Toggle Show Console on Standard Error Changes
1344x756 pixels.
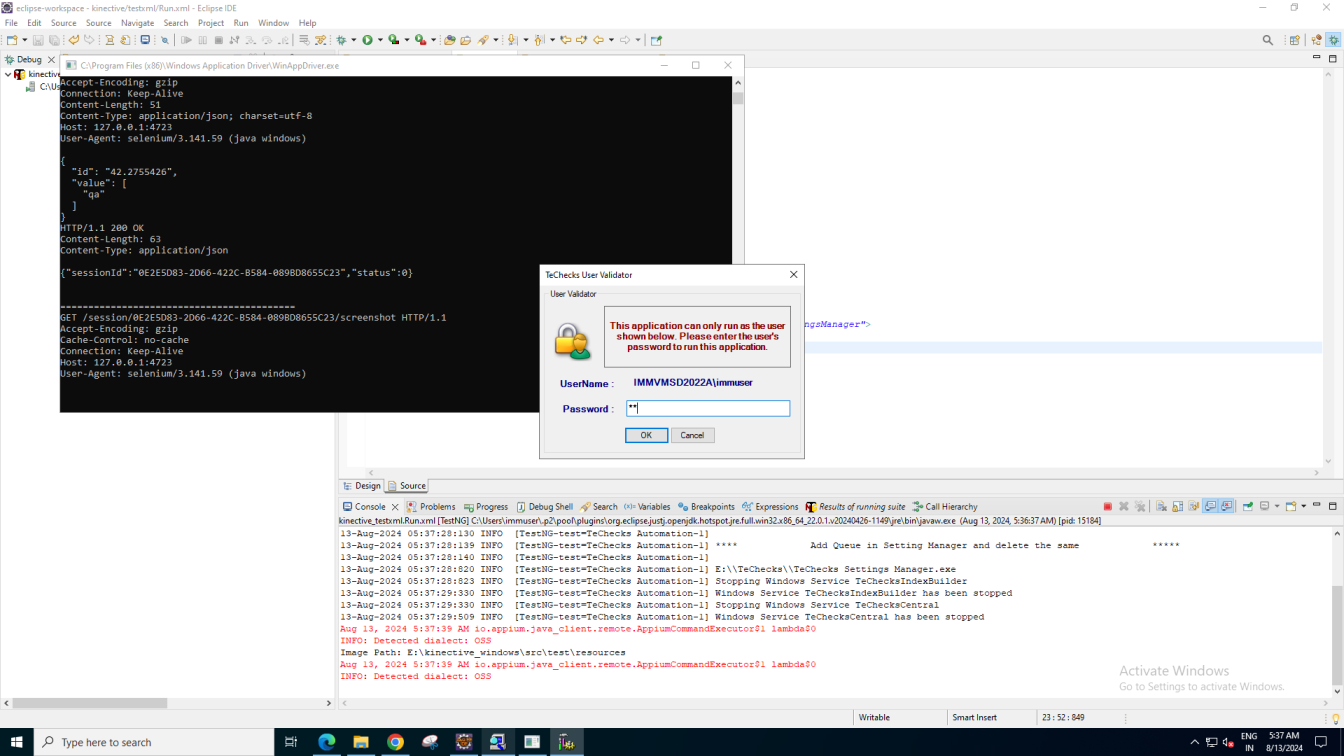tap(1227, 507)
